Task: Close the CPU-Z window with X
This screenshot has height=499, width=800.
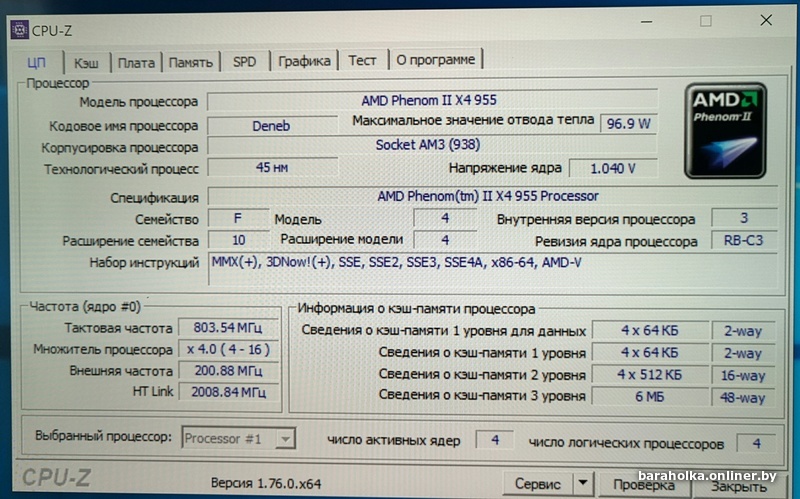Action: coord(766,20)
